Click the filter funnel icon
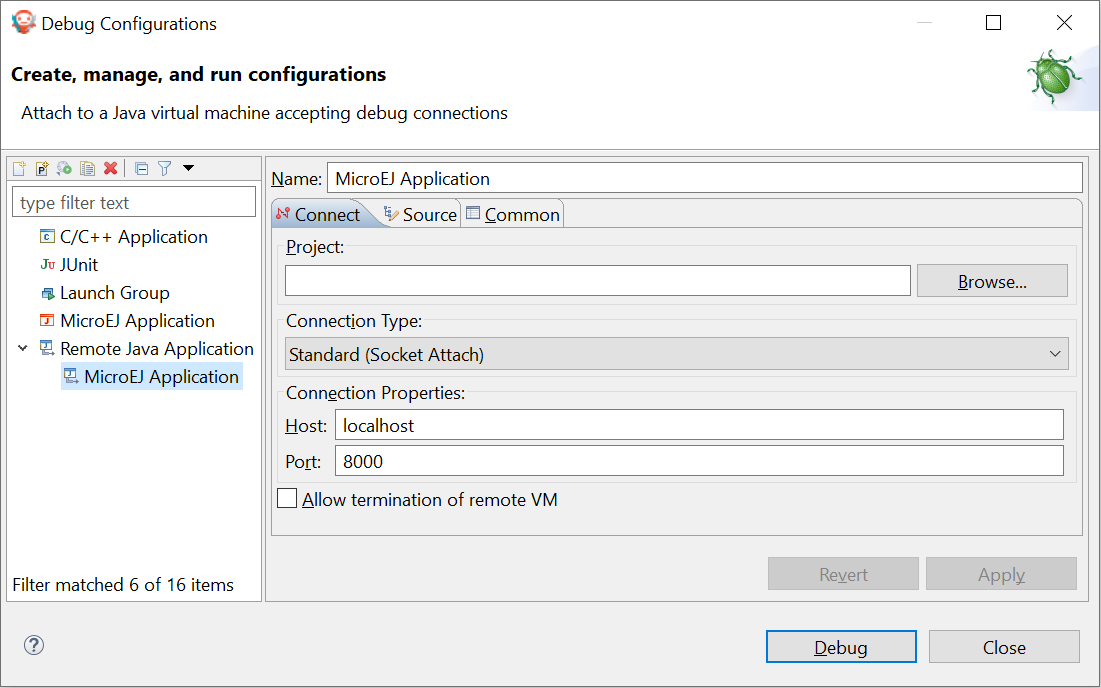1101x688 pixels. 165,169
